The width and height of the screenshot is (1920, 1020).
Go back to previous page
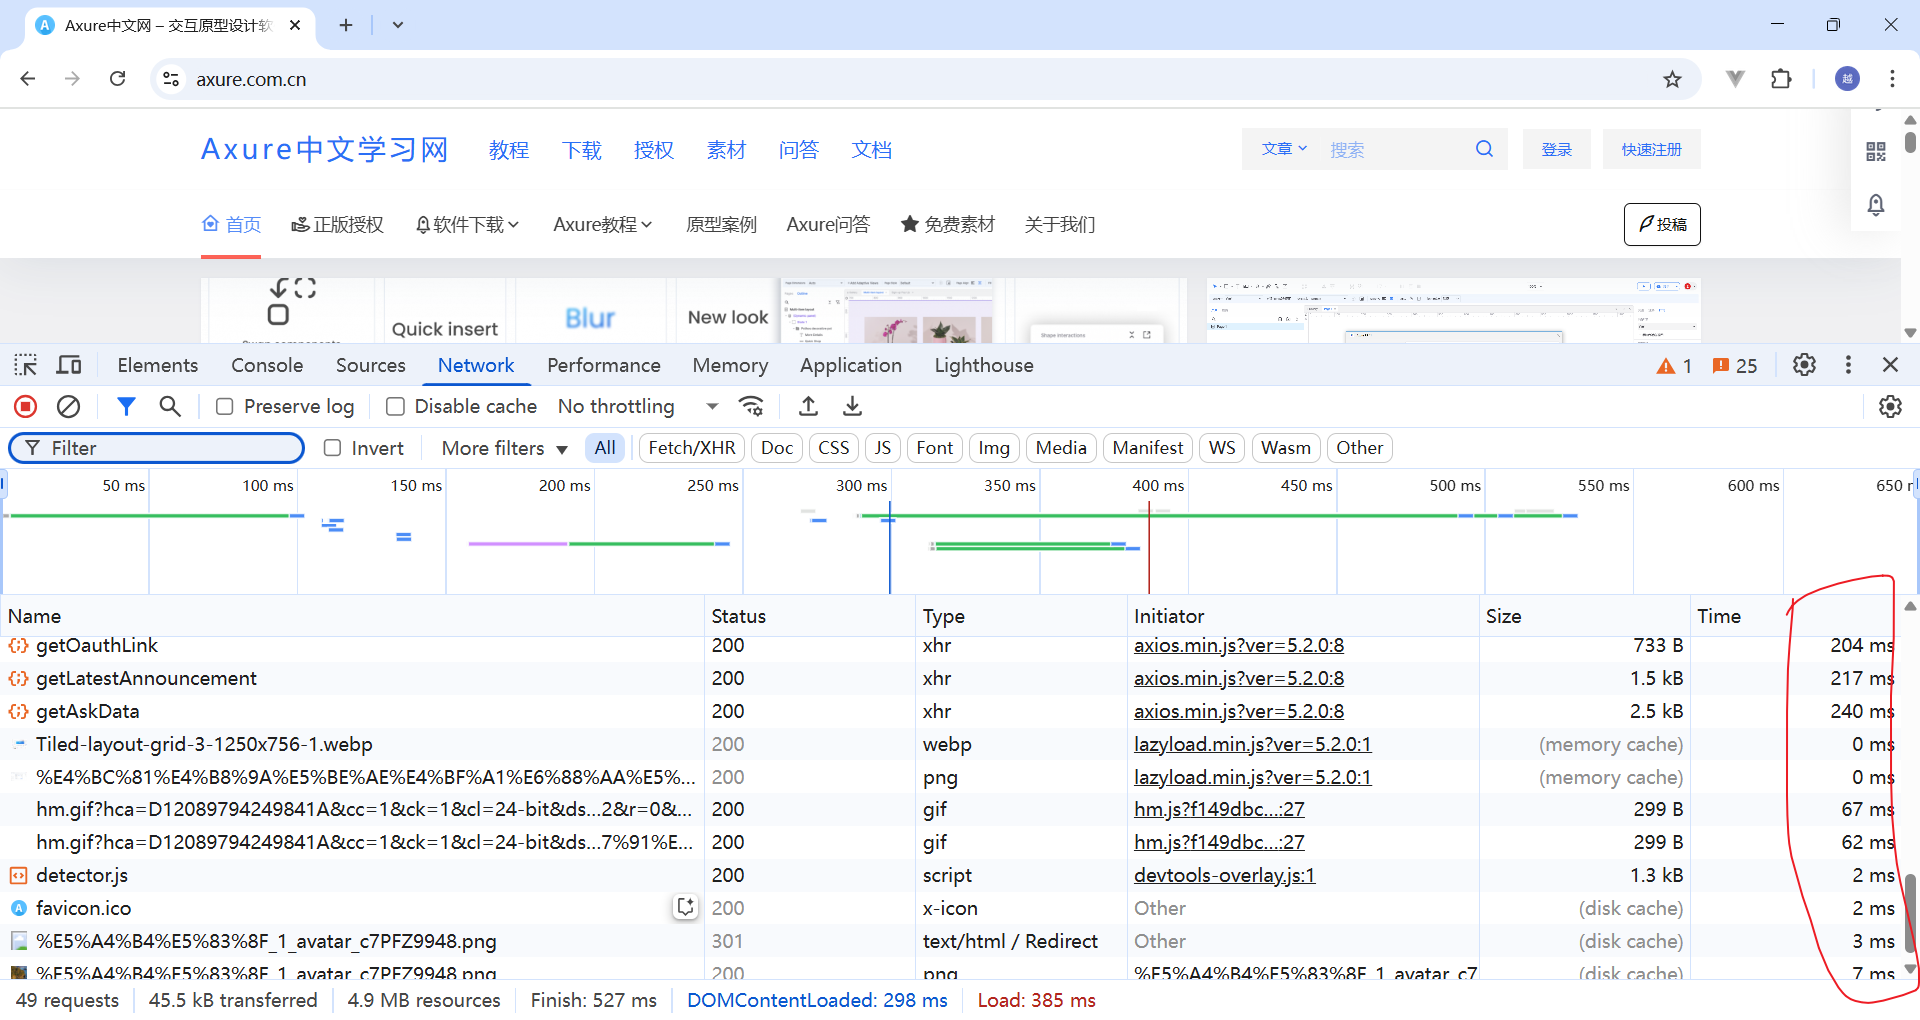click(28, 79)
